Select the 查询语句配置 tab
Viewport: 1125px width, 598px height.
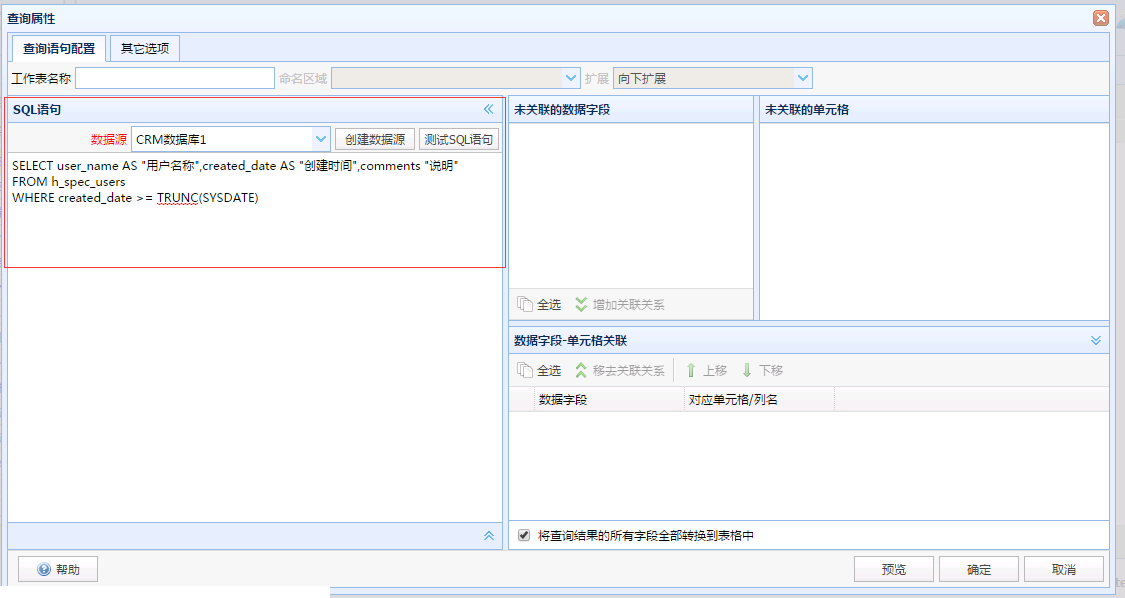pos(59,48)
